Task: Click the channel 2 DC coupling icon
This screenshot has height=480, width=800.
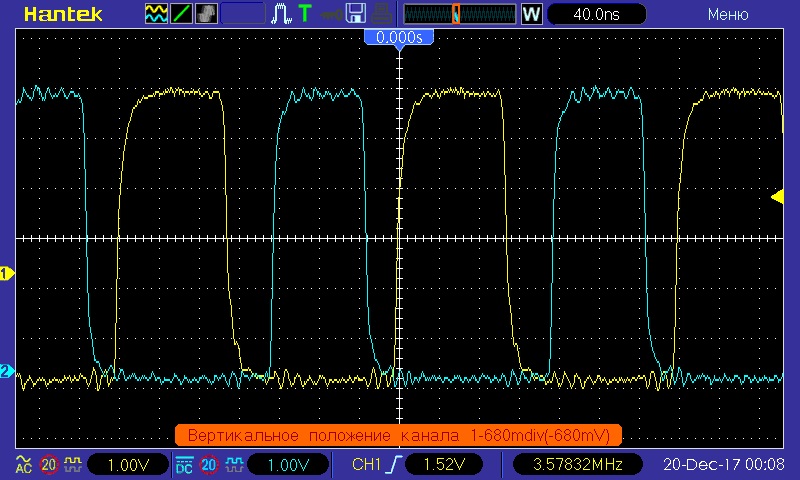Action: pyautogui.click(x=184, y=464)
